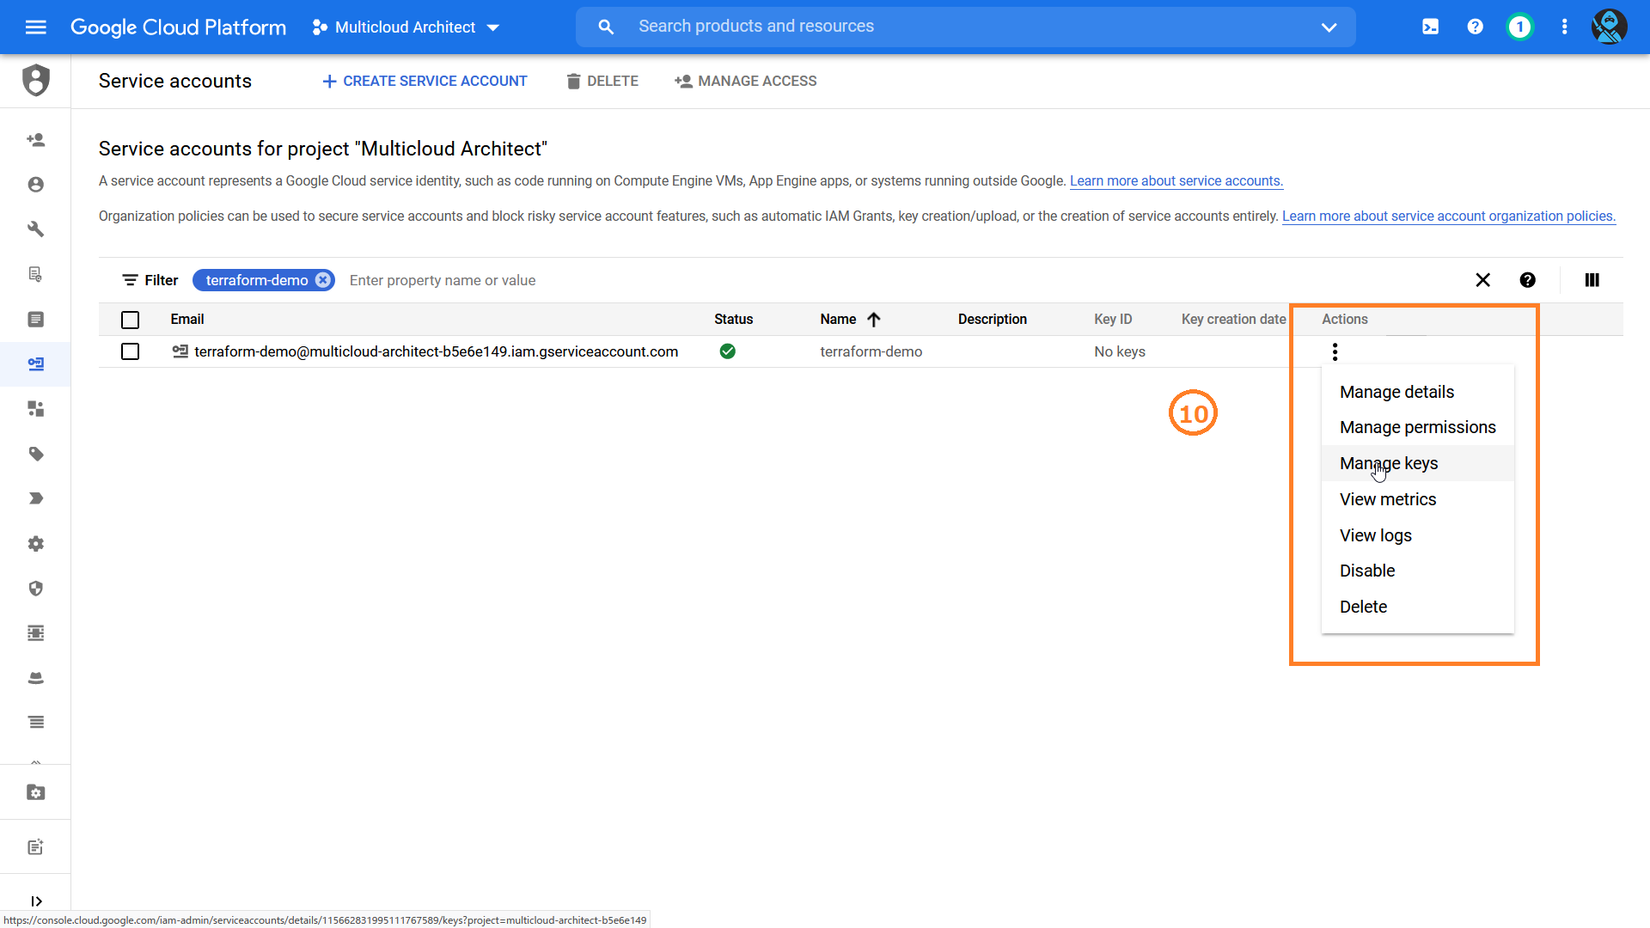Go to Google Cloud Platform home logo

point(178,27)
